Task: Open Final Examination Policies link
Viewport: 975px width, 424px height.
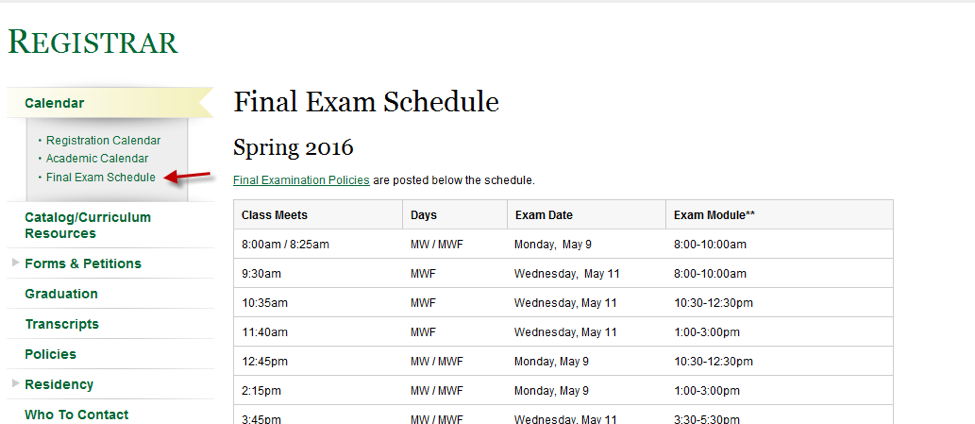Action: 301,181
